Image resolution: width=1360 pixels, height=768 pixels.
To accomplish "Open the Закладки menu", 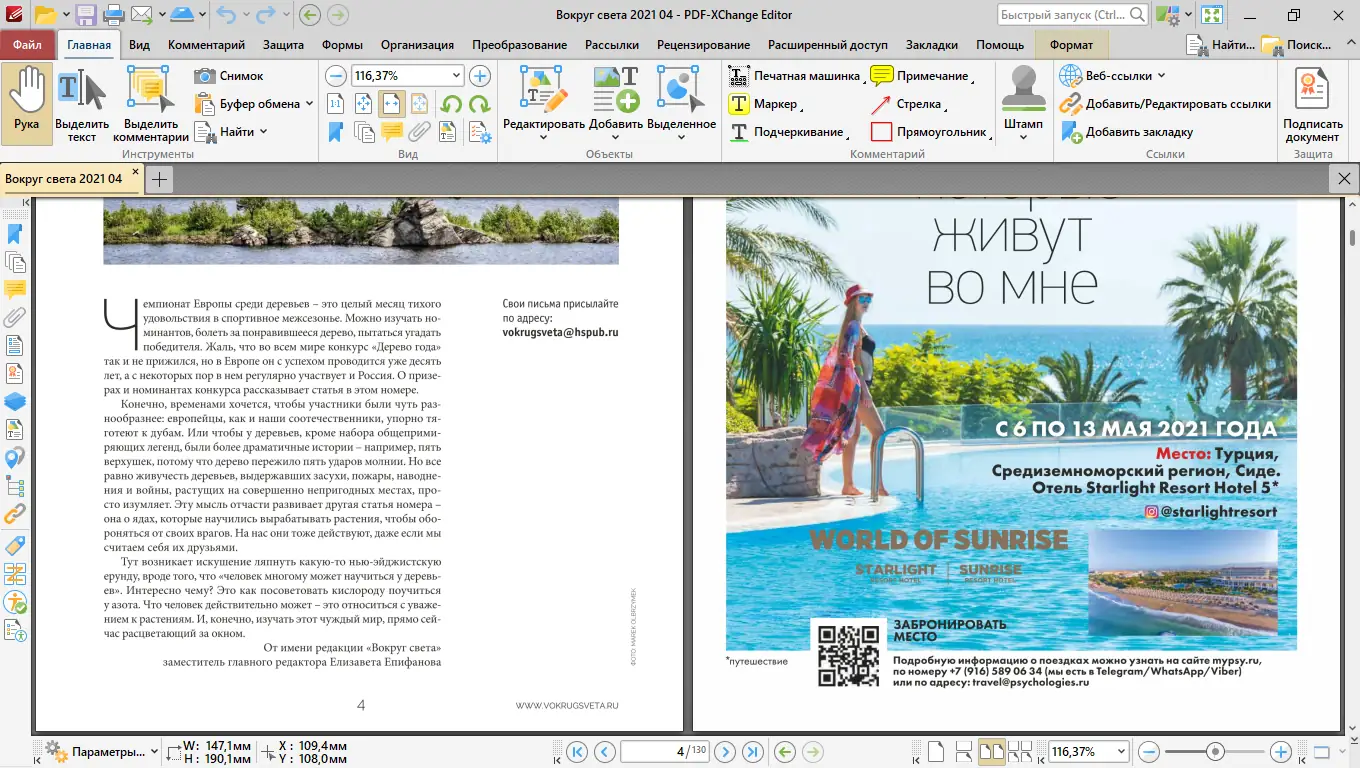I will click(x=931, y=44).
